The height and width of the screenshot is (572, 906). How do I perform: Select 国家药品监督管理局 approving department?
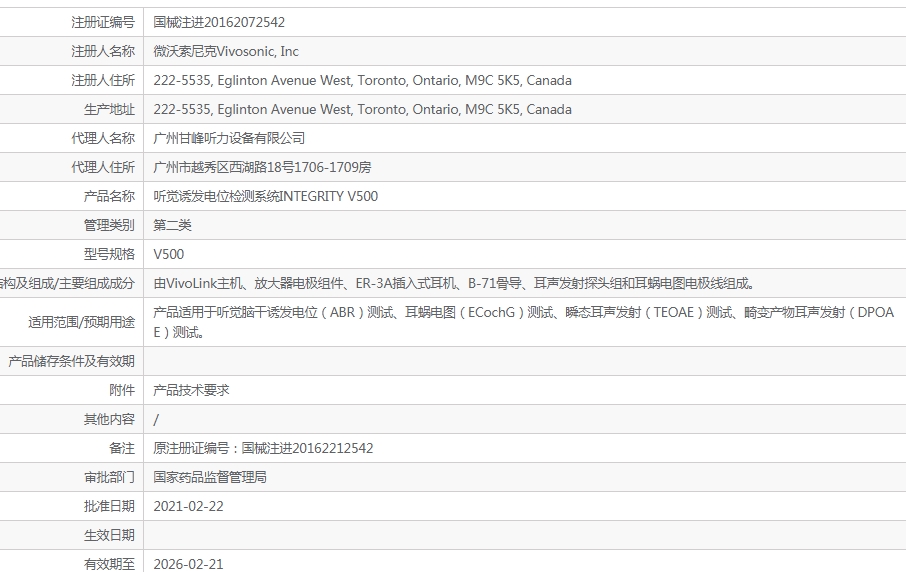click(x=210, y=477)
